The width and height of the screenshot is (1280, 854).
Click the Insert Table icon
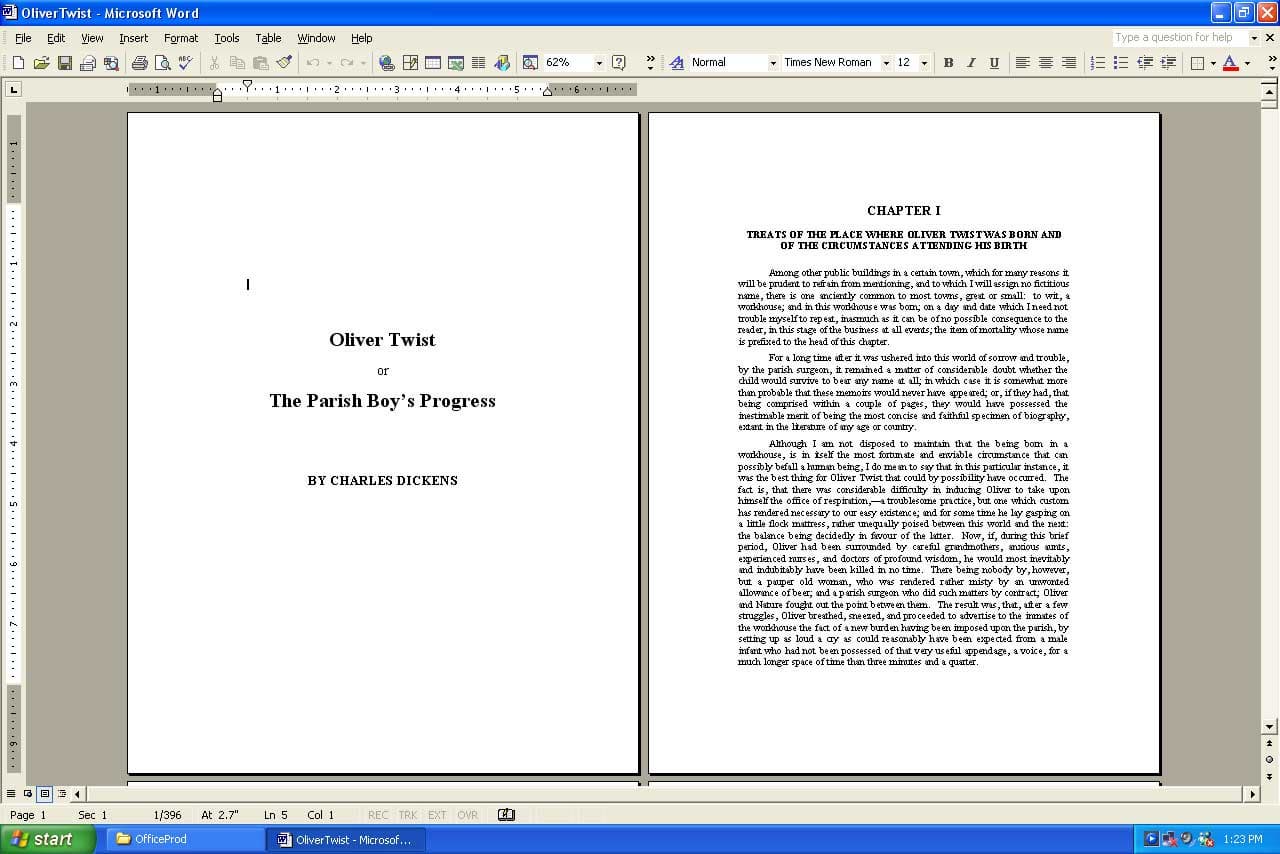(x=433, y=63)
